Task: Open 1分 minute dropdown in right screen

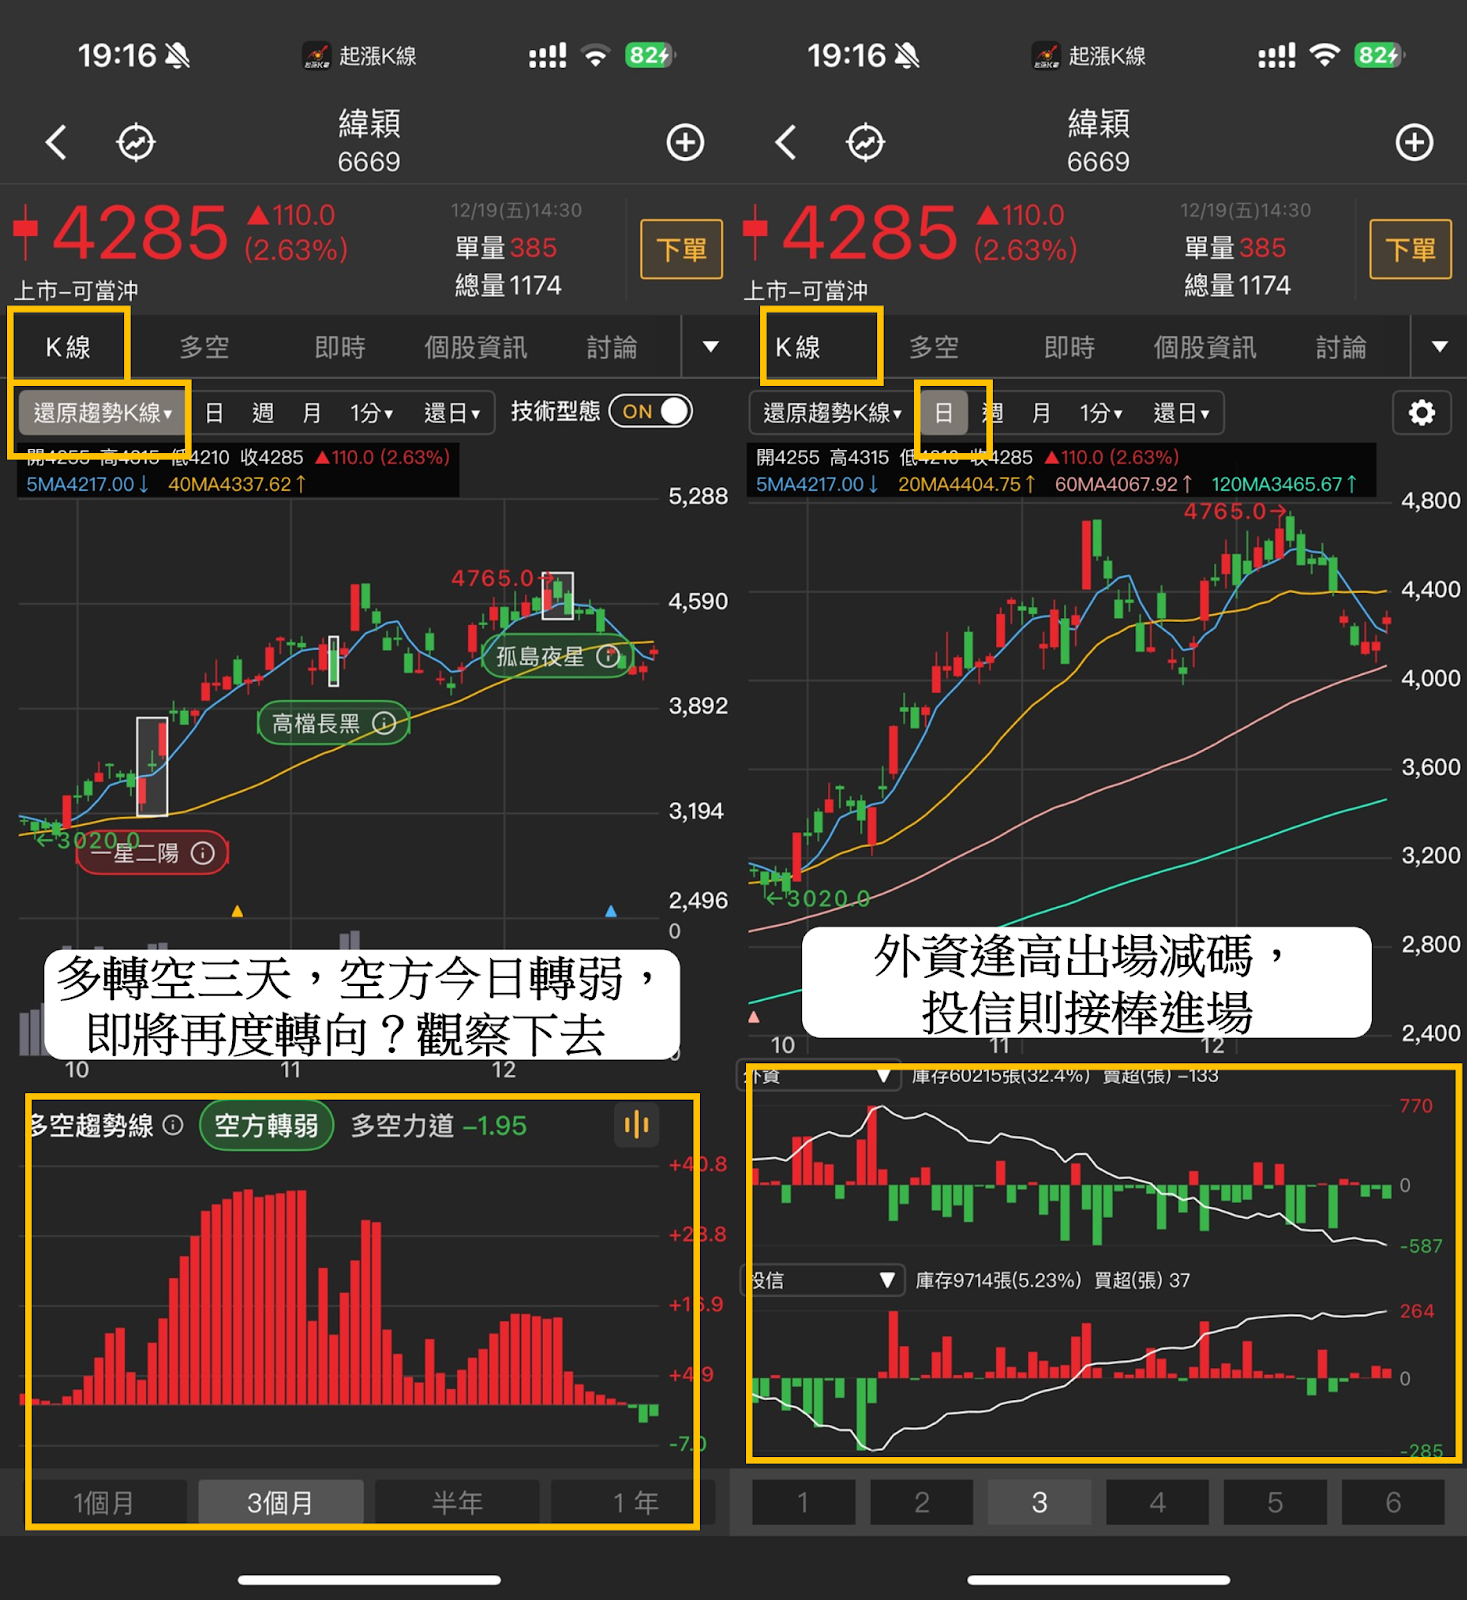Action: coord(1100,413)
